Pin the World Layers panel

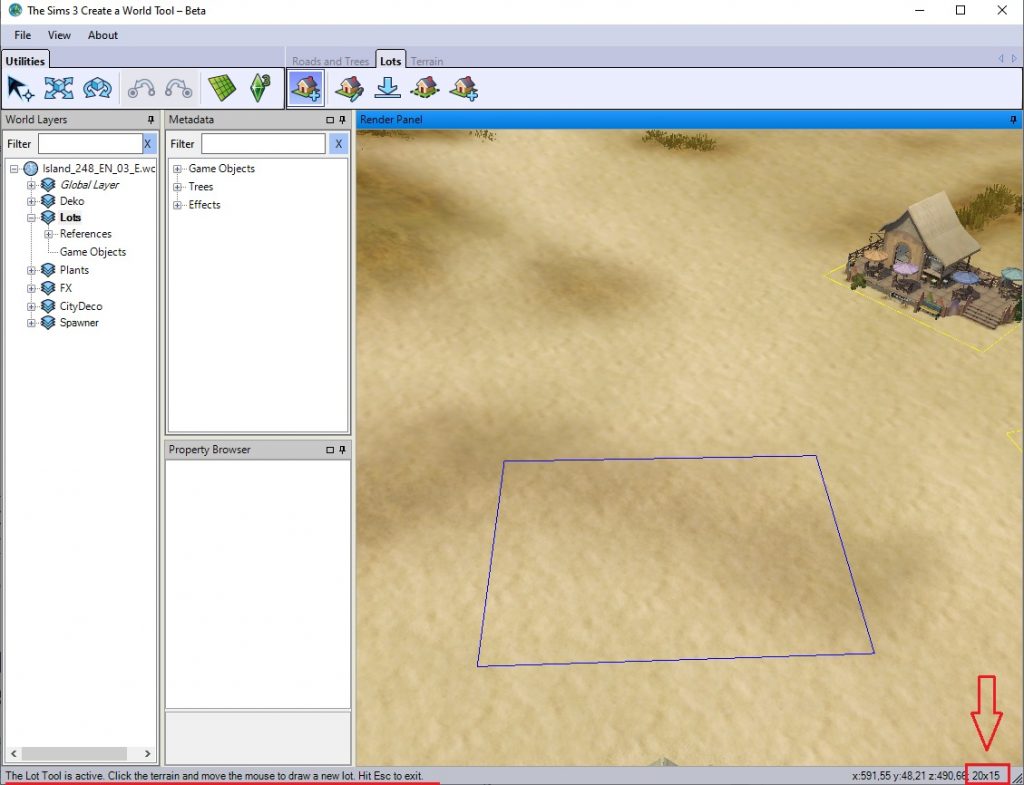coord(151,120)
